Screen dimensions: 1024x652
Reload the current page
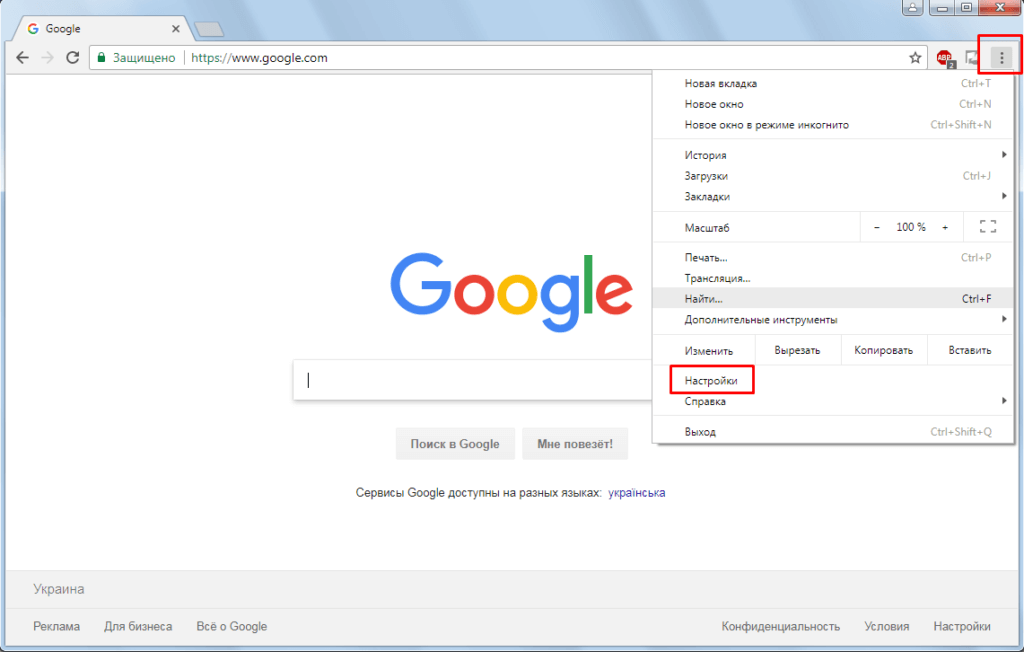point(72,57)
